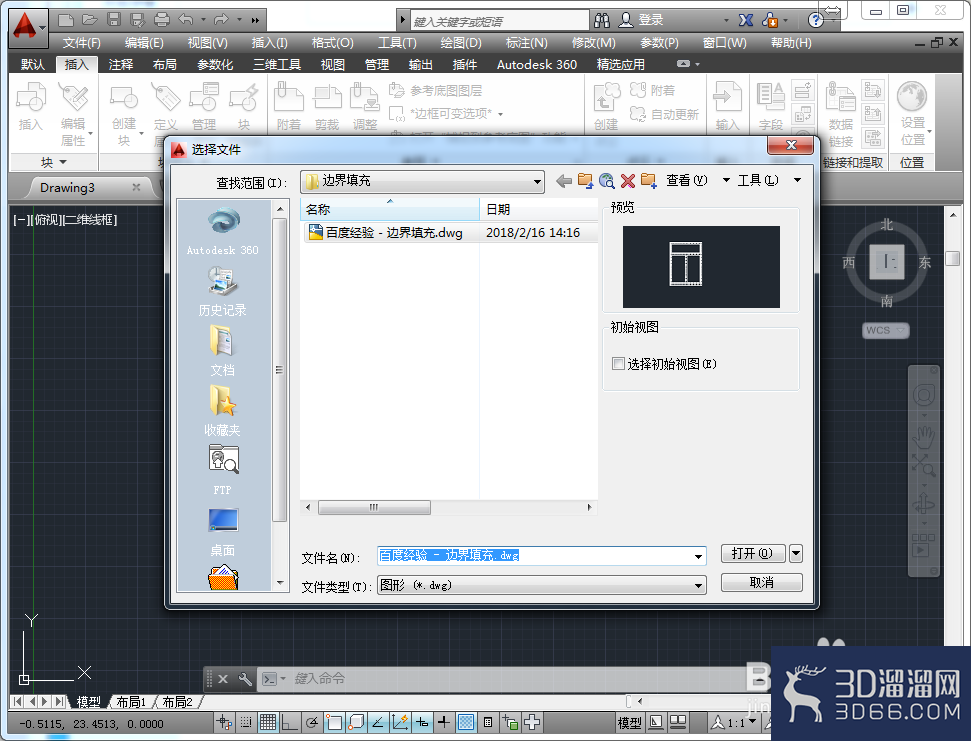Open the FTP location in places list
971x741 pixels.
[223, 470]
